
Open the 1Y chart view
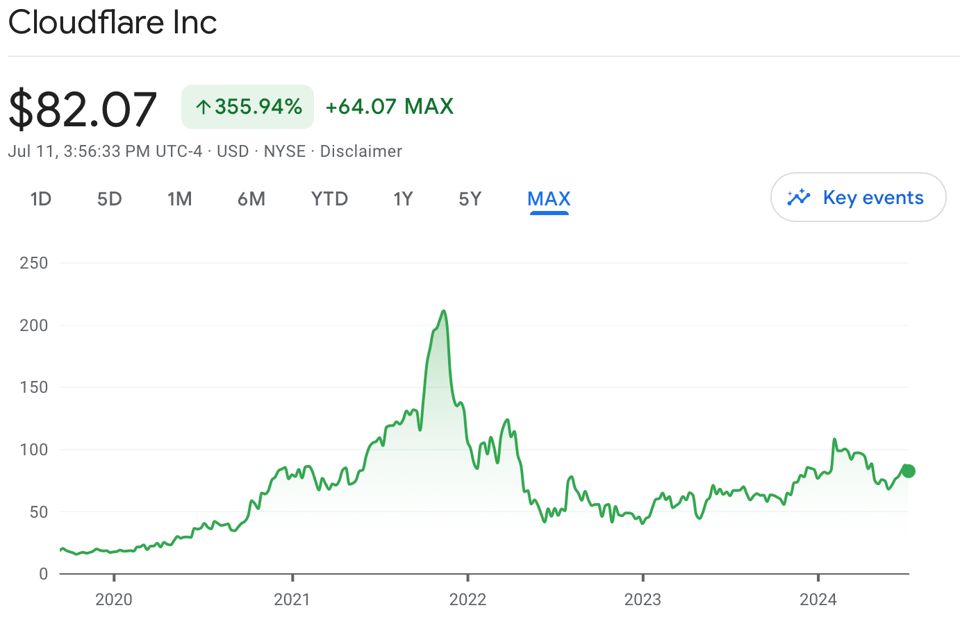[403, 199]
